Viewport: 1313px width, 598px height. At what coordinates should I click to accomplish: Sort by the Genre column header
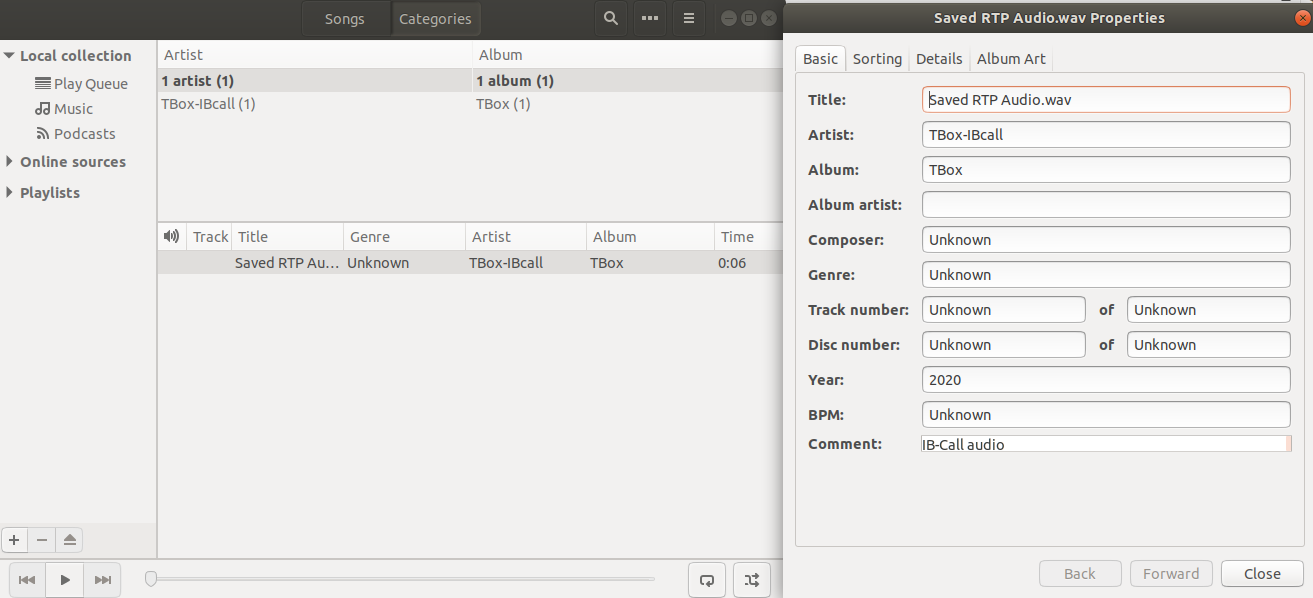(x=404, y=237)
